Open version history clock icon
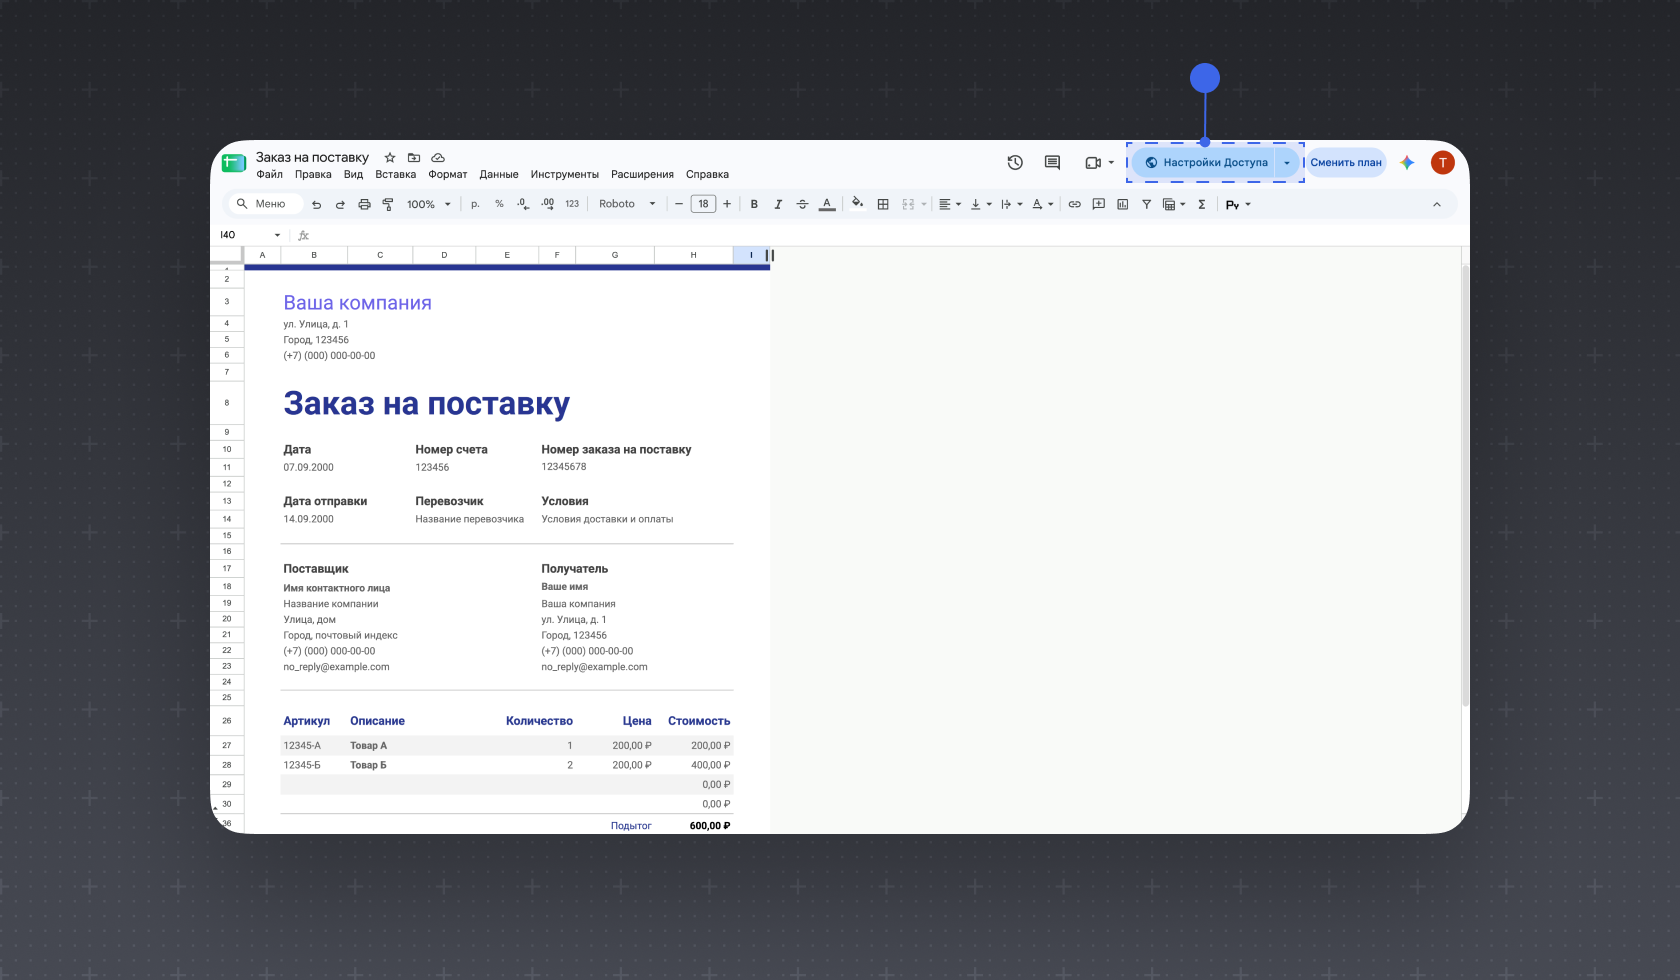Viewport: 1680px width, 980px height. coord(1015,162)
